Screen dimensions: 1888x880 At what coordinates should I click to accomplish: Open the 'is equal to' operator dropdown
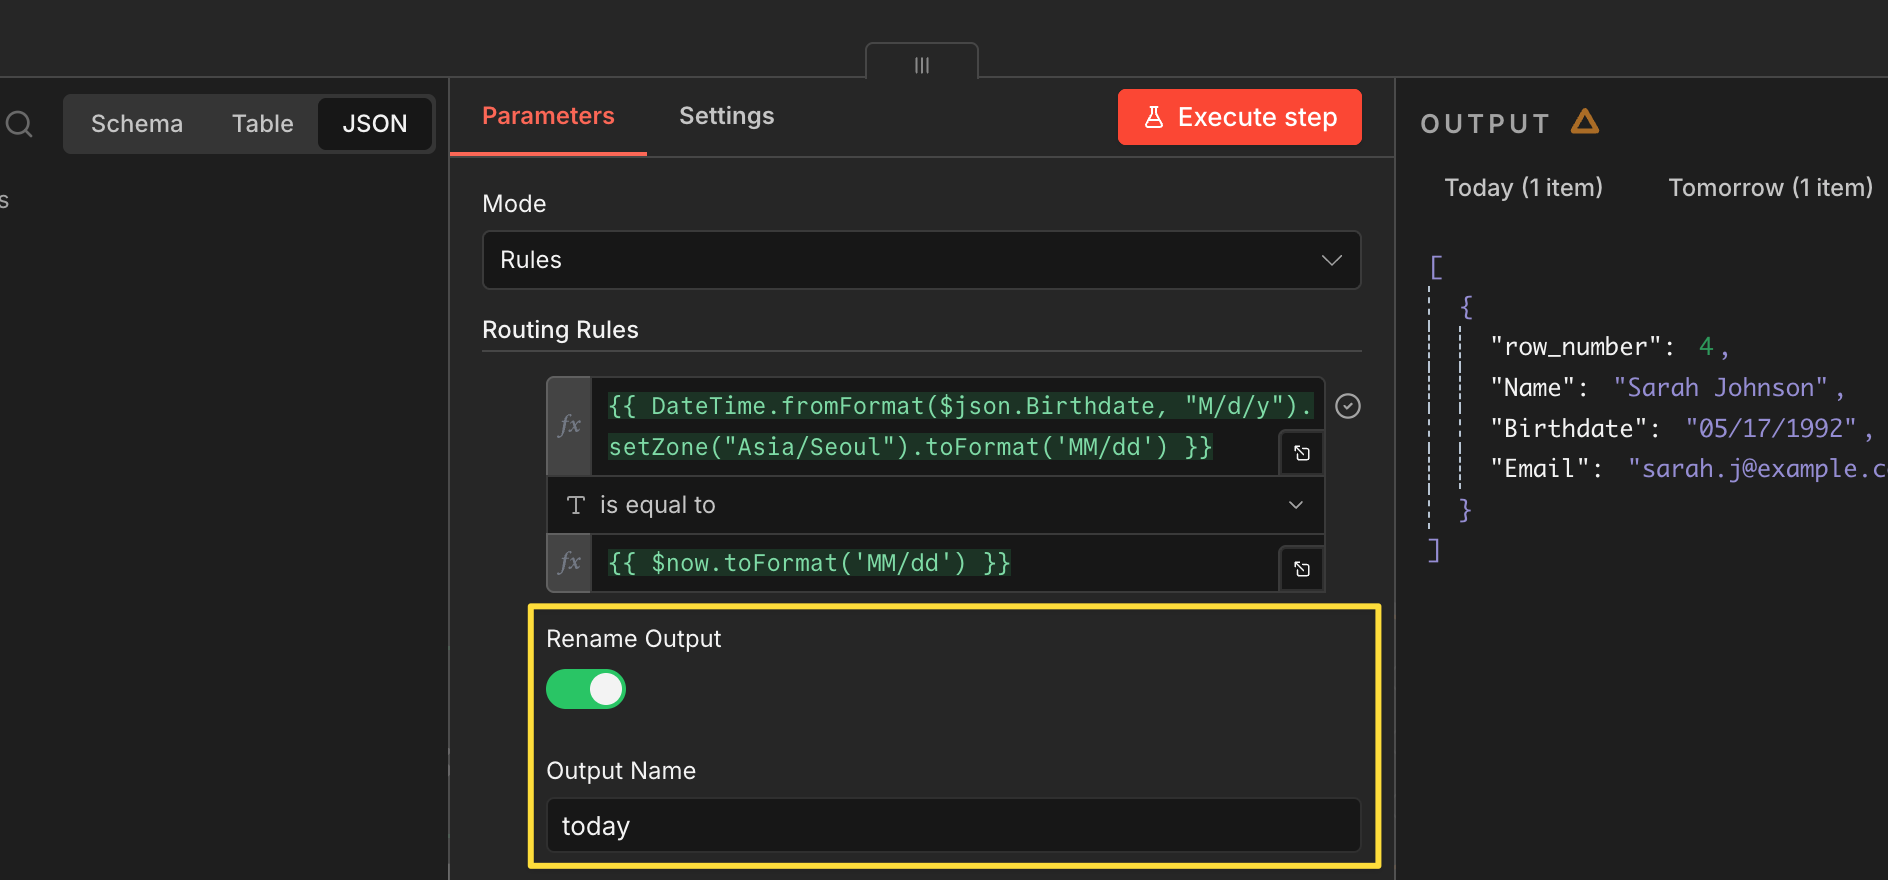click(x=936, y=505)
